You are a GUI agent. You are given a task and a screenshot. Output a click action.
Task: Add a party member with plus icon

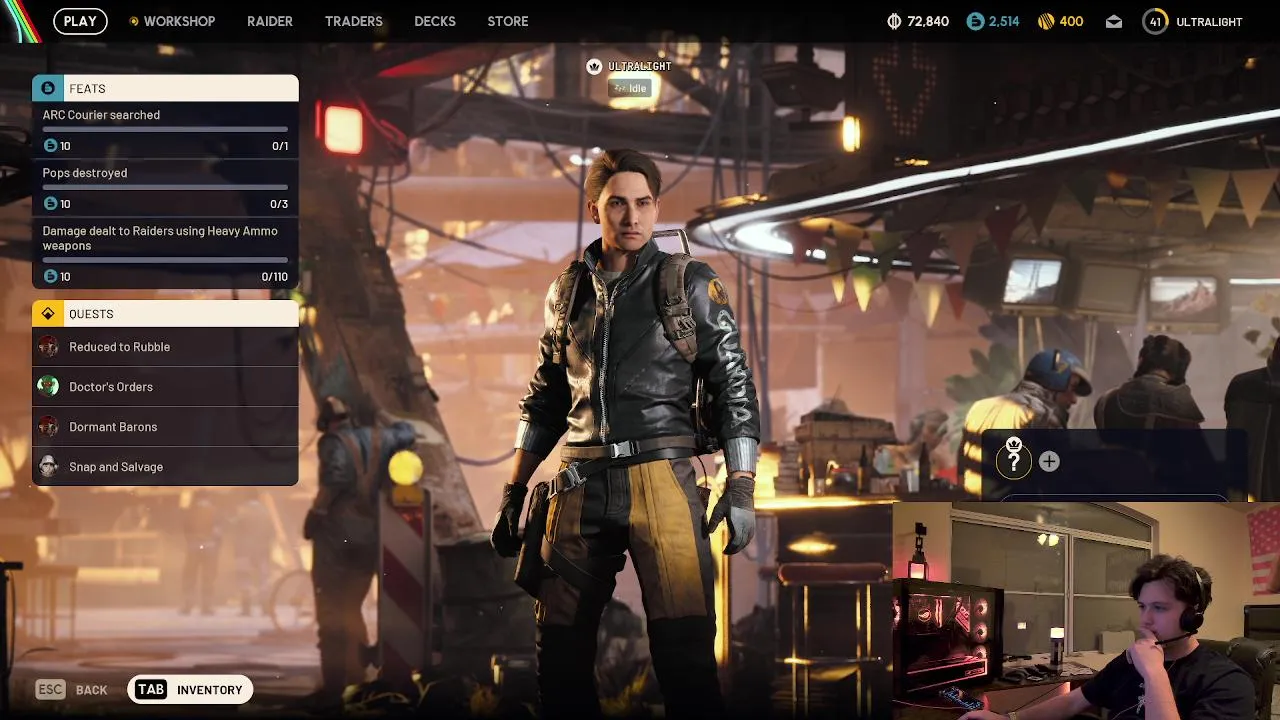[1049, 461]
